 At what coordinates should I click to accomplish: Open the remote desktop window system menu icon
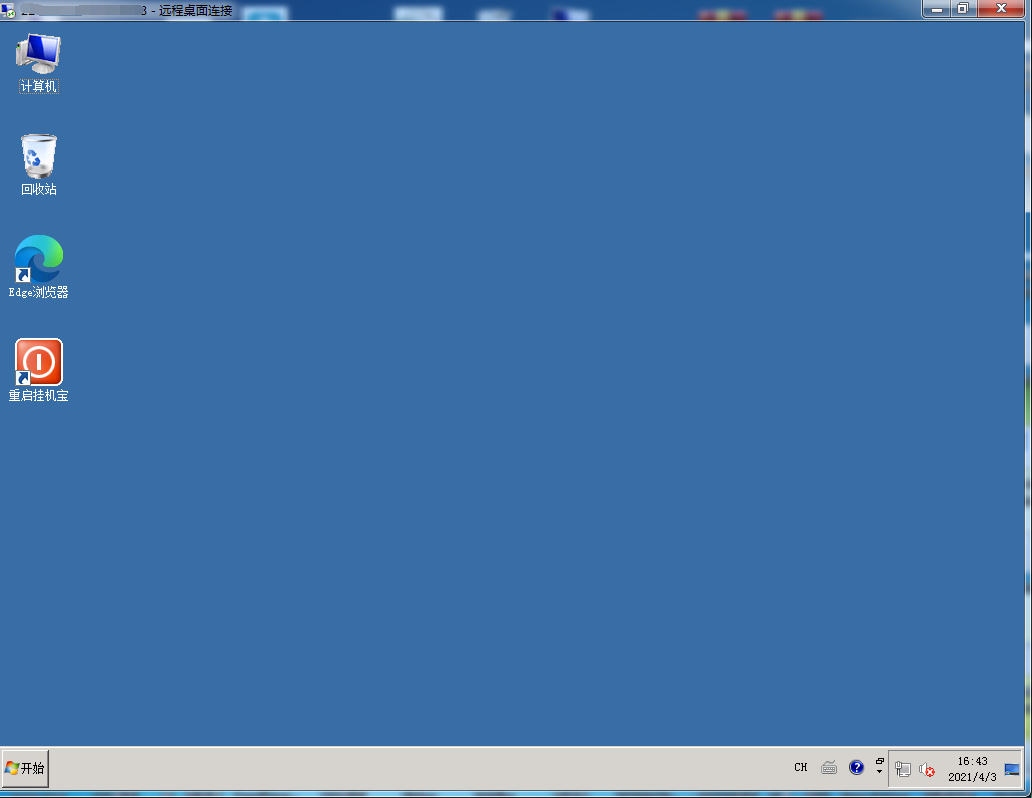[x=9, y=10]
